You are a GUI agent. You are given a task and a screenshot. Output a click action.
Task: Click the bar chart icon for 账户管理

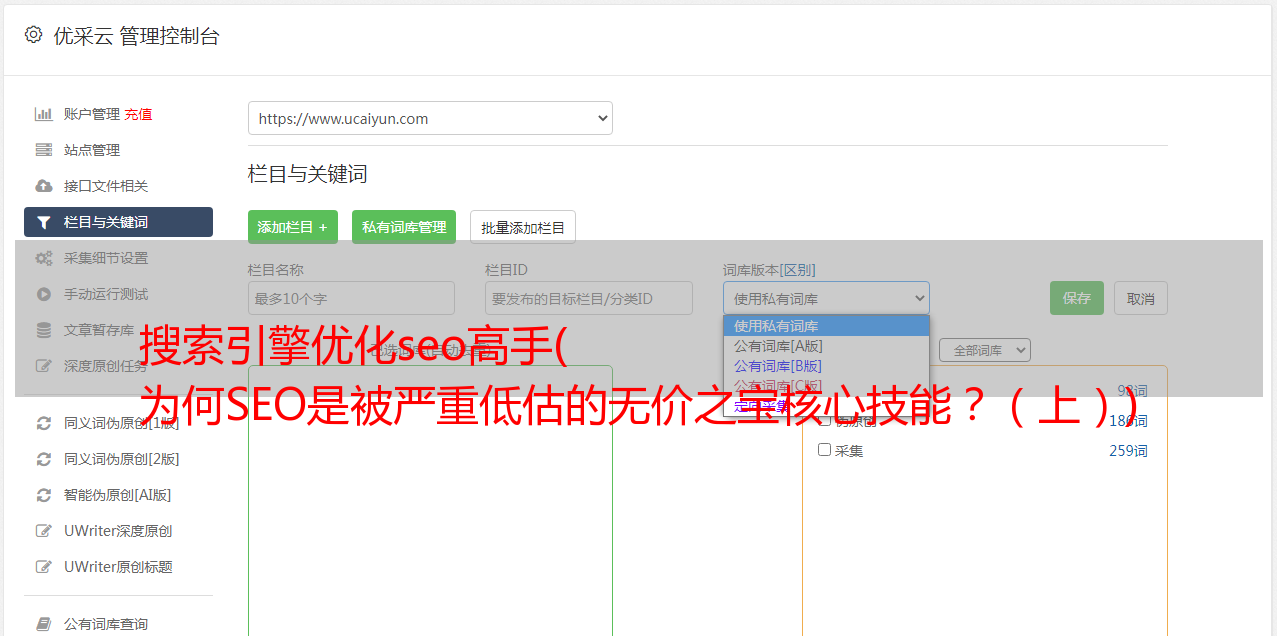[x=44, y=114]
